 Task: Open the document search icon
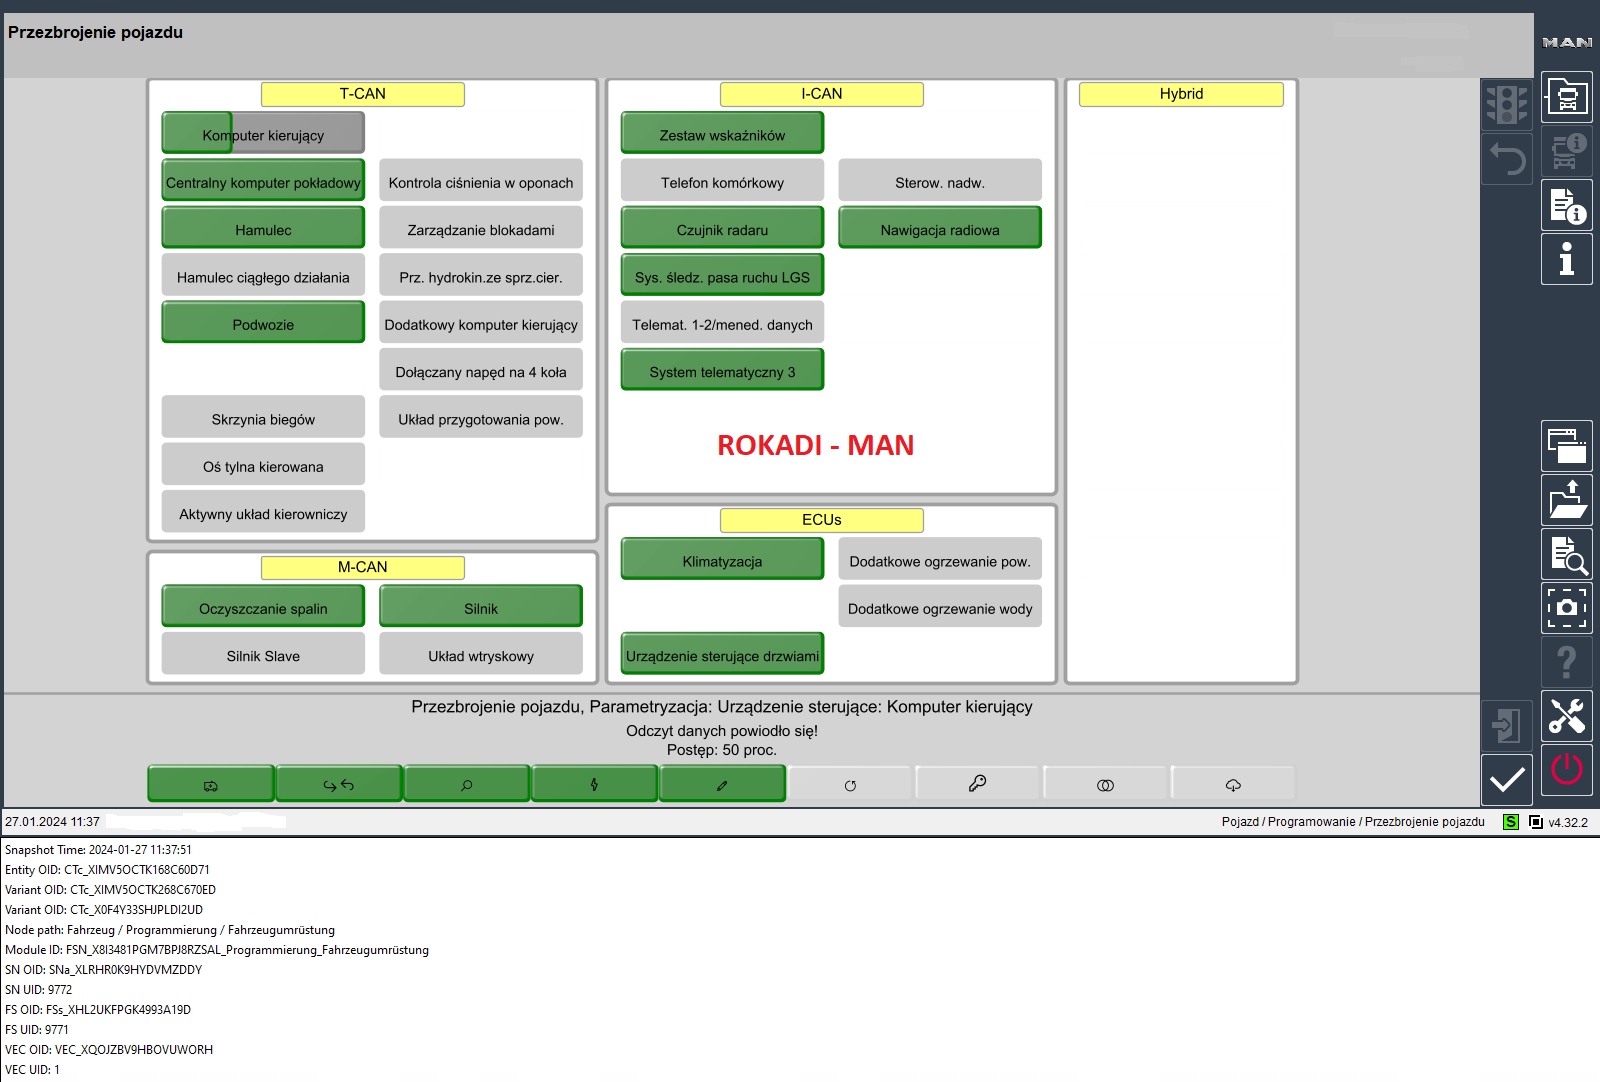tap(1566, 554)
